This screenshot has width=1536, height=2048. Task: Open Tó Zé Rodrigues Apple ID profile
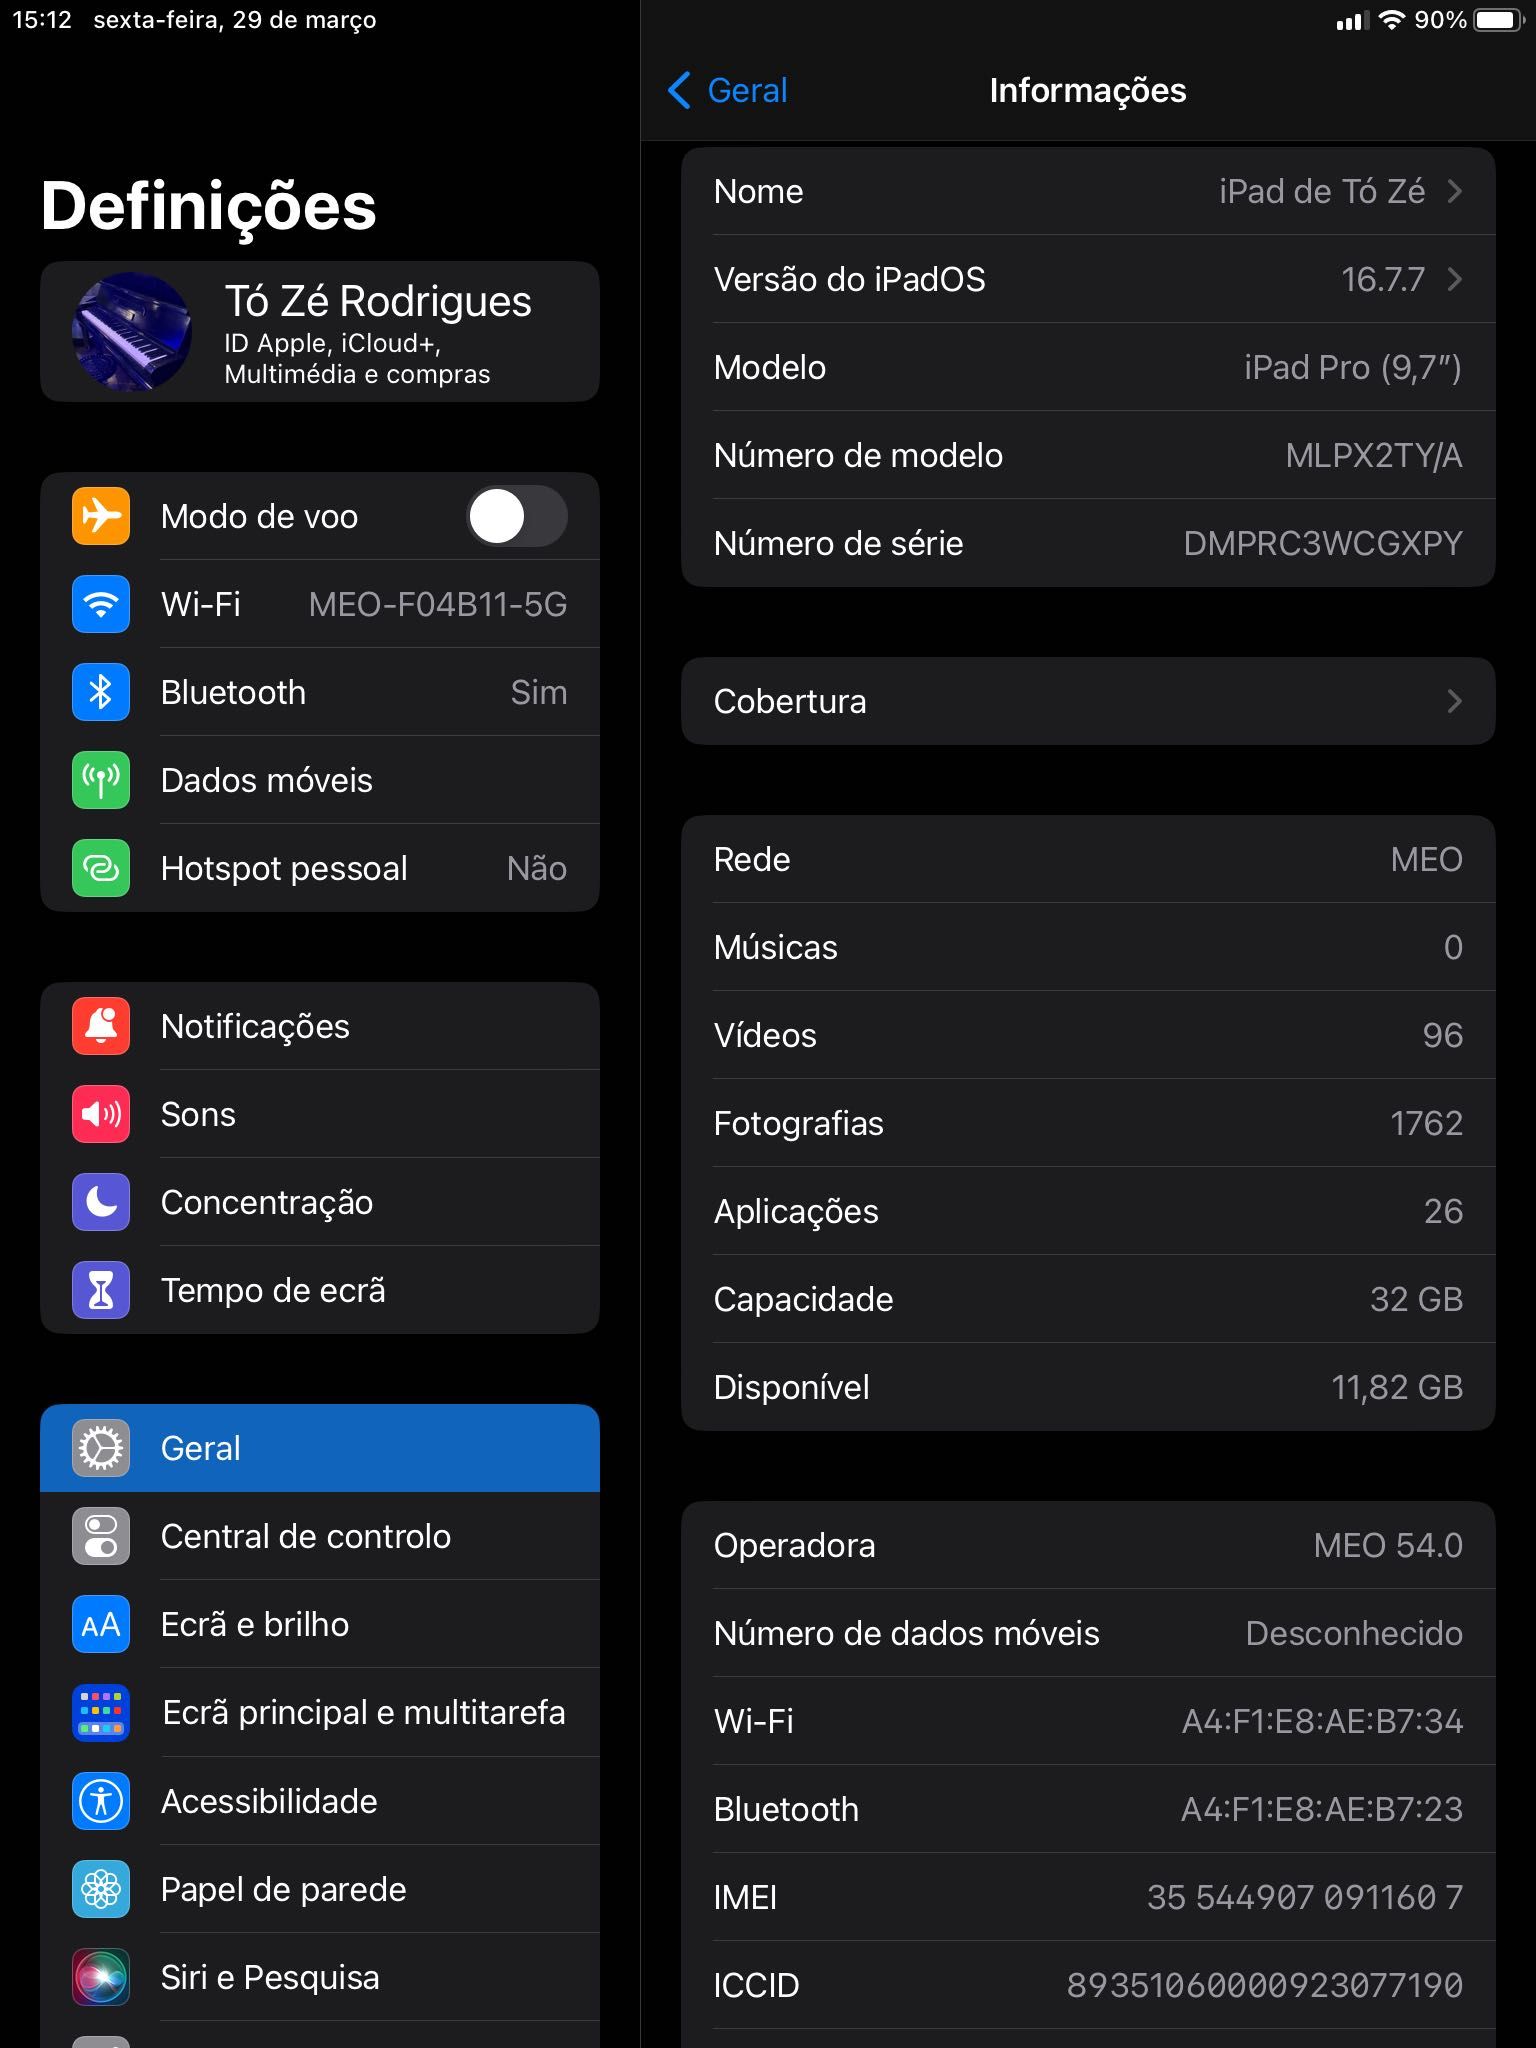point(320,332)
